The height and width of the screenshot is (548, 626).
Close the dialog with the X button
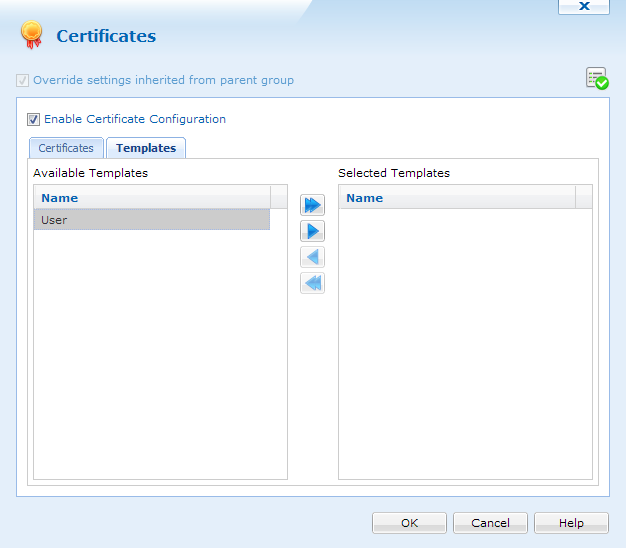pyautogui.click(x=584, y=6)
